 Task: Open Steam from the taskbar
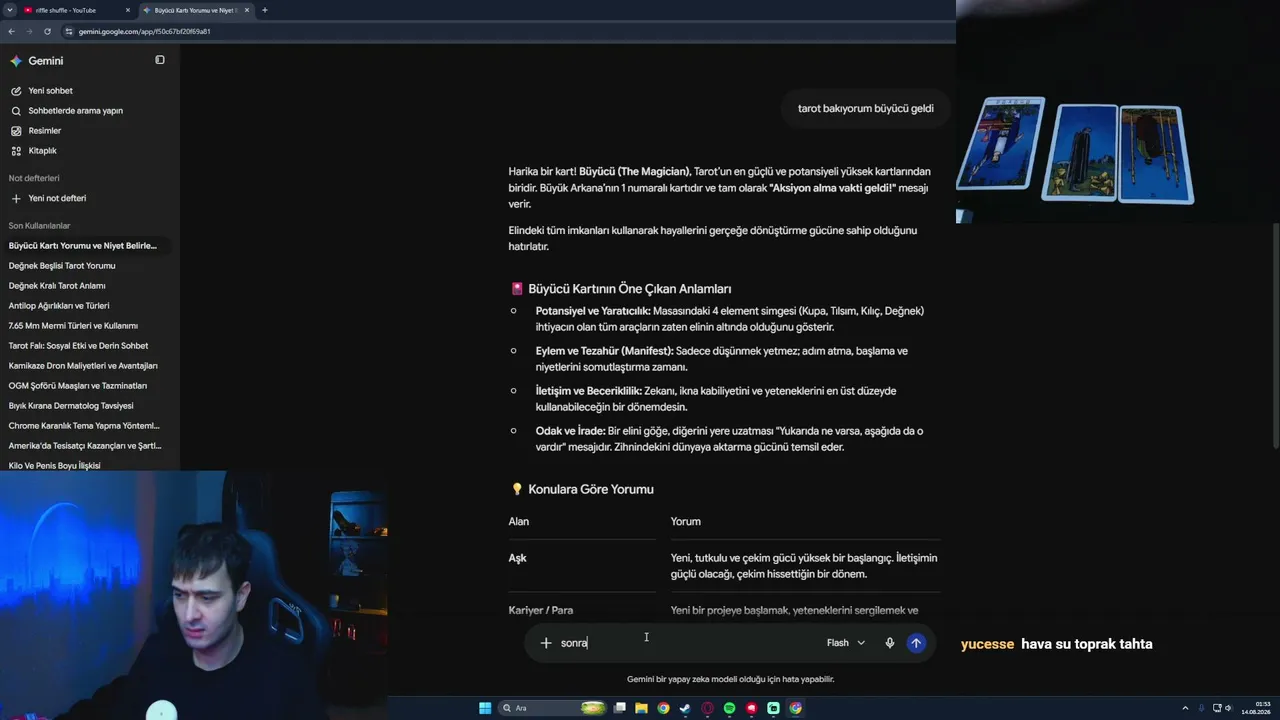[685, 708]
